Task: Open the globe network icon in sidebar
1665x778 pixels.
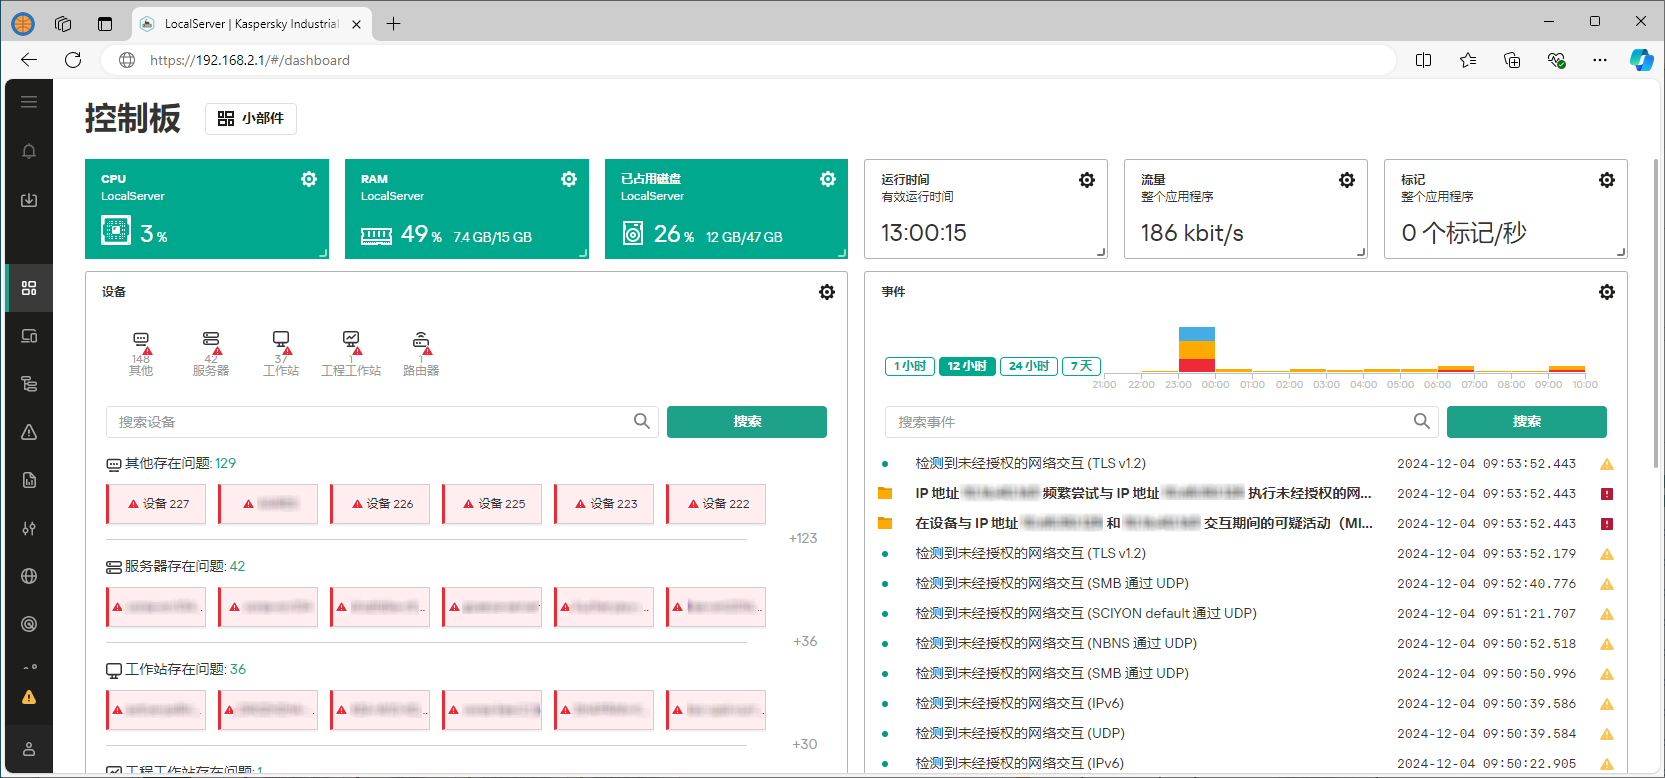Action: (x=29, y=576)
